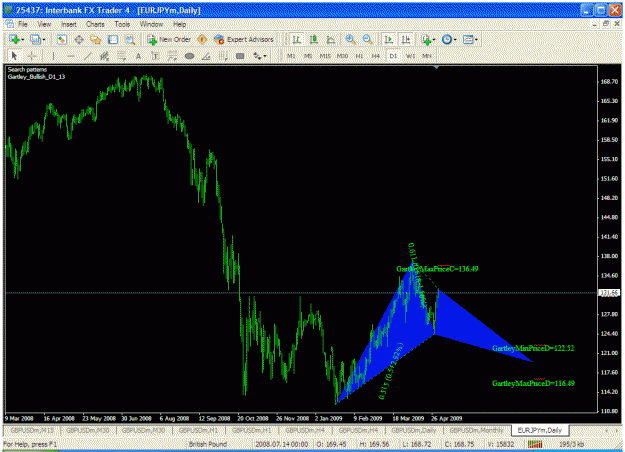Select the diagonal Trendline tool
The width and height of the screenshot is (625, 452).
coord(87,56)
